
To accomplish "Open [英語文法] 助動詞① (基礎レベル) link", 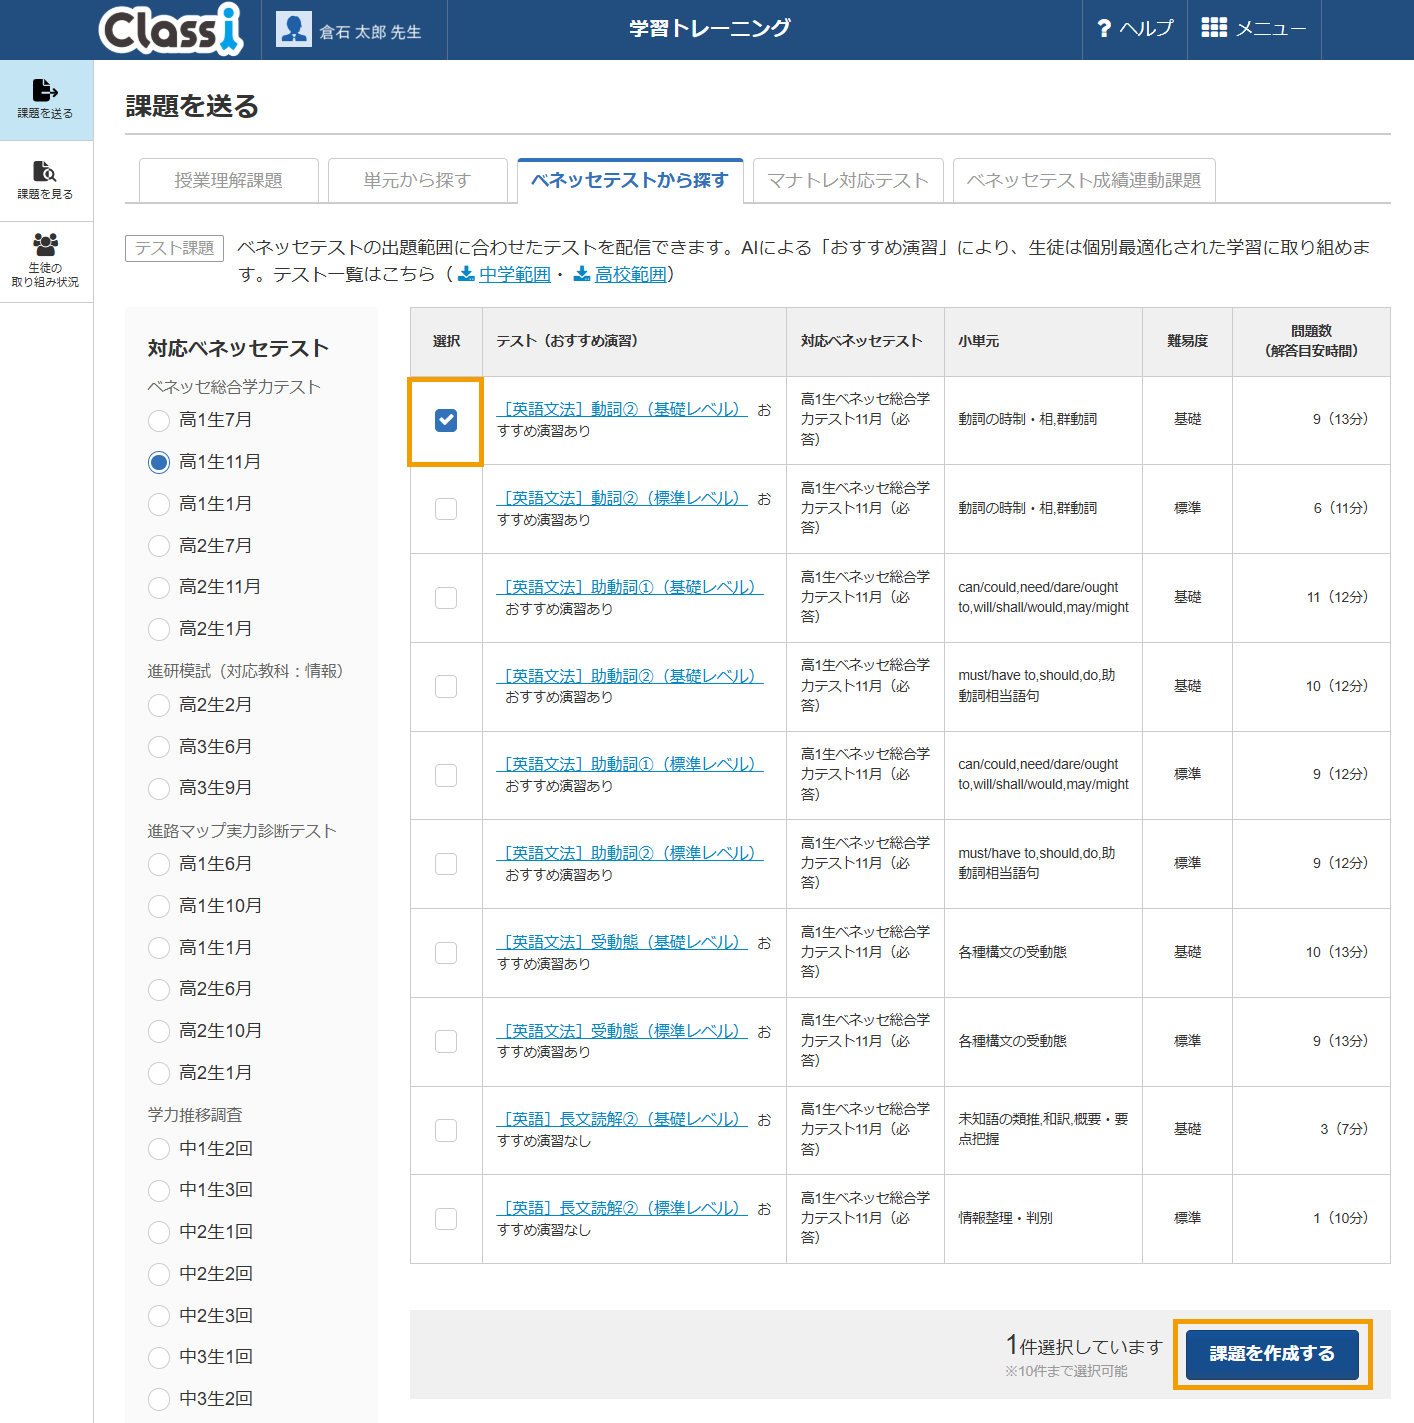I will coord(630,587).
